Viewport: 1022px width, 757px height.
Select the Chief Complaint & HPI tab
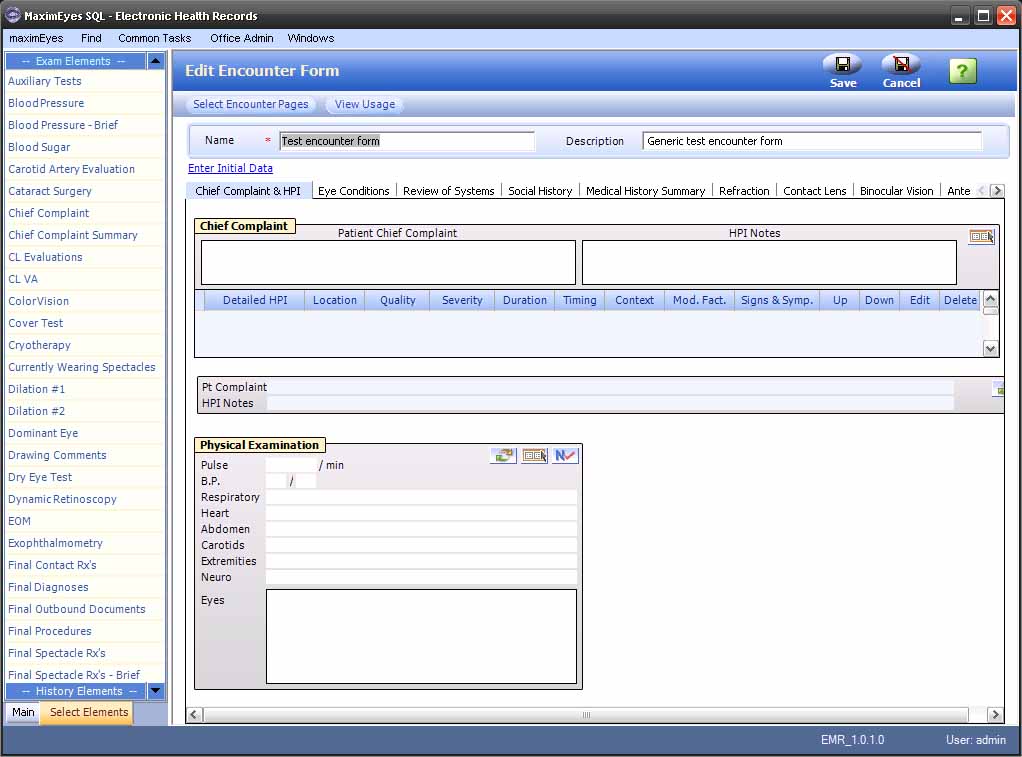point(248,191)
